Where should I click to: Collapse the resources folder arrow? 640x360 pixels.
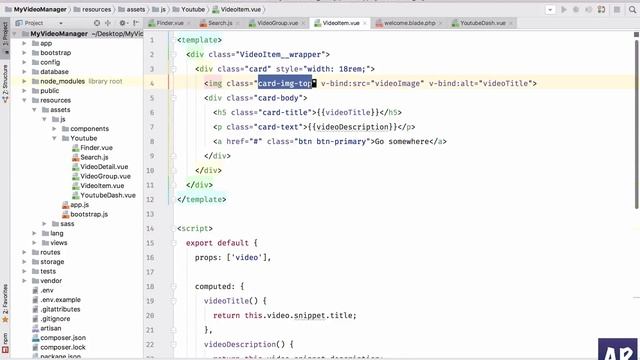click(24, 100)
